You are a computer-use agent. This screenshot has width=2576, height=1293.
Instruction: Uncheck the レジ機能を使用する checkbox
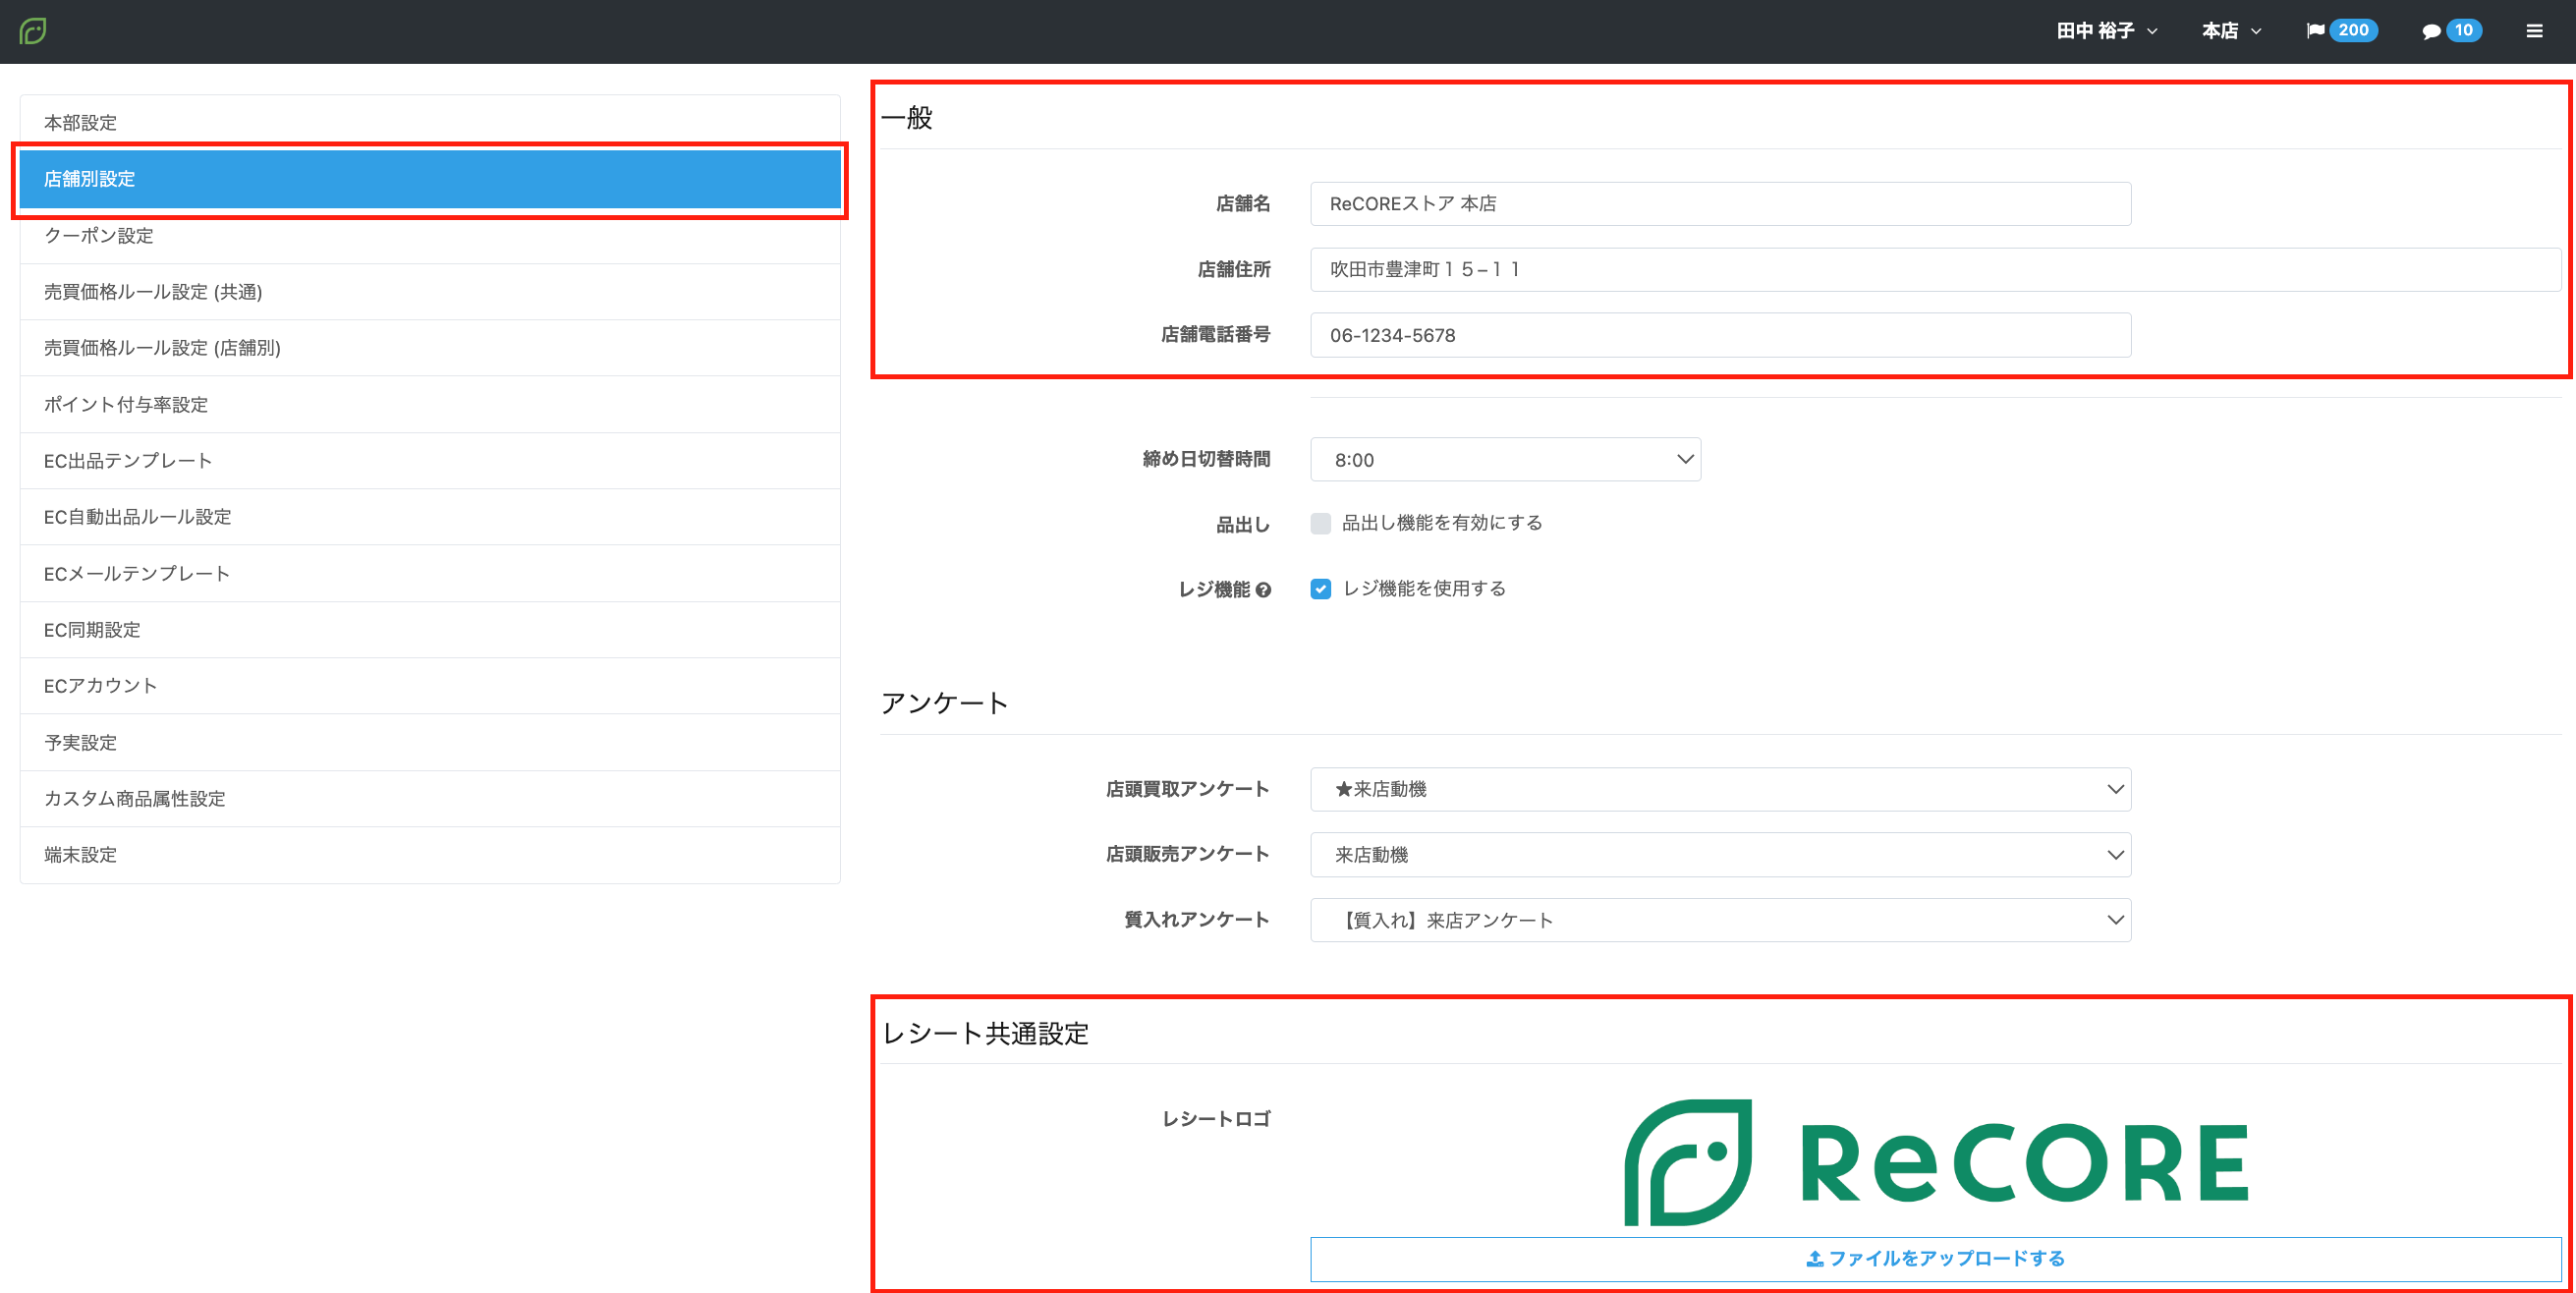[1321, 589]
